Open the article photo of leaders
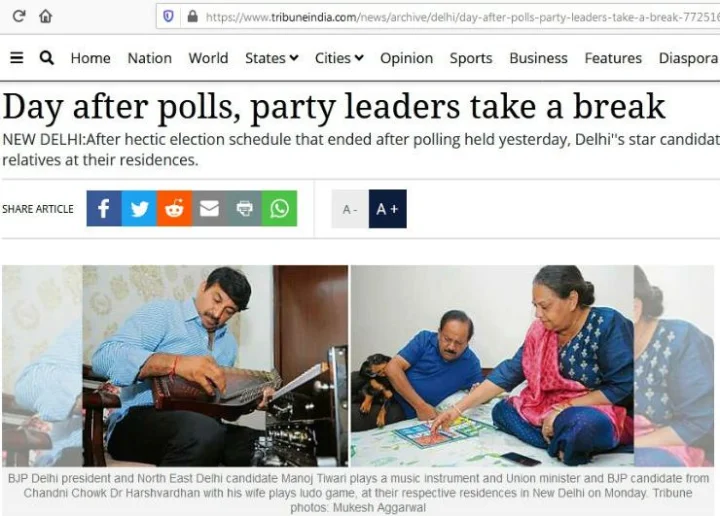 coord(358,366)
